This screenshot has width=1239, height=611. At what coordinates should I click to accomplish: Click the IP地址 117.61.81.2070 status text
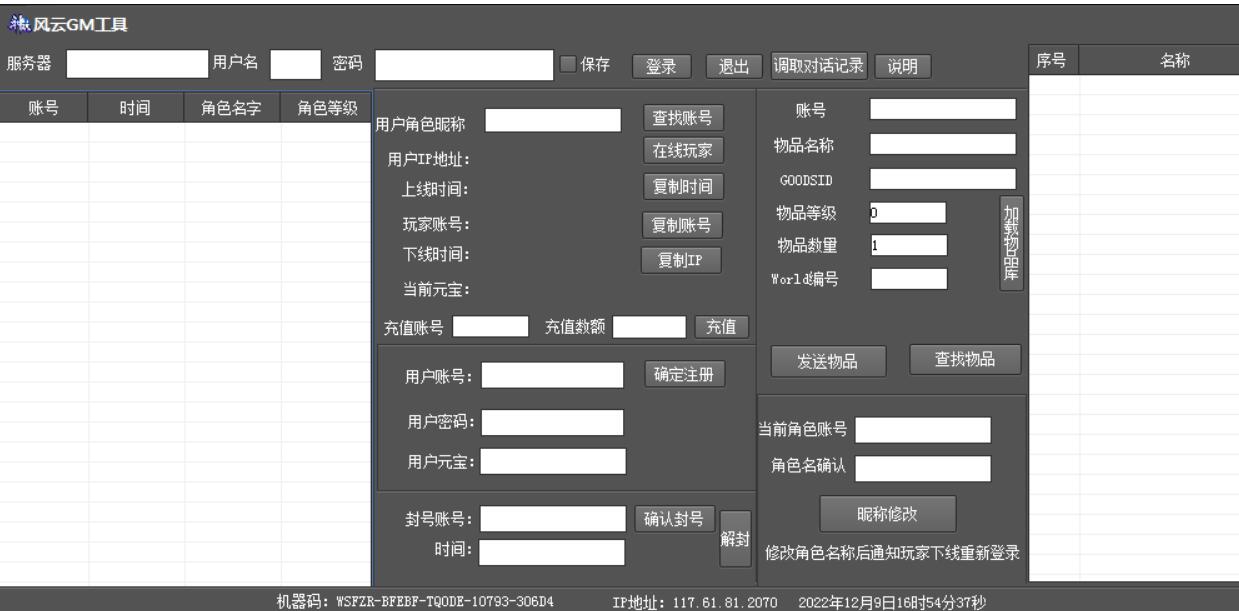[696, 602]
